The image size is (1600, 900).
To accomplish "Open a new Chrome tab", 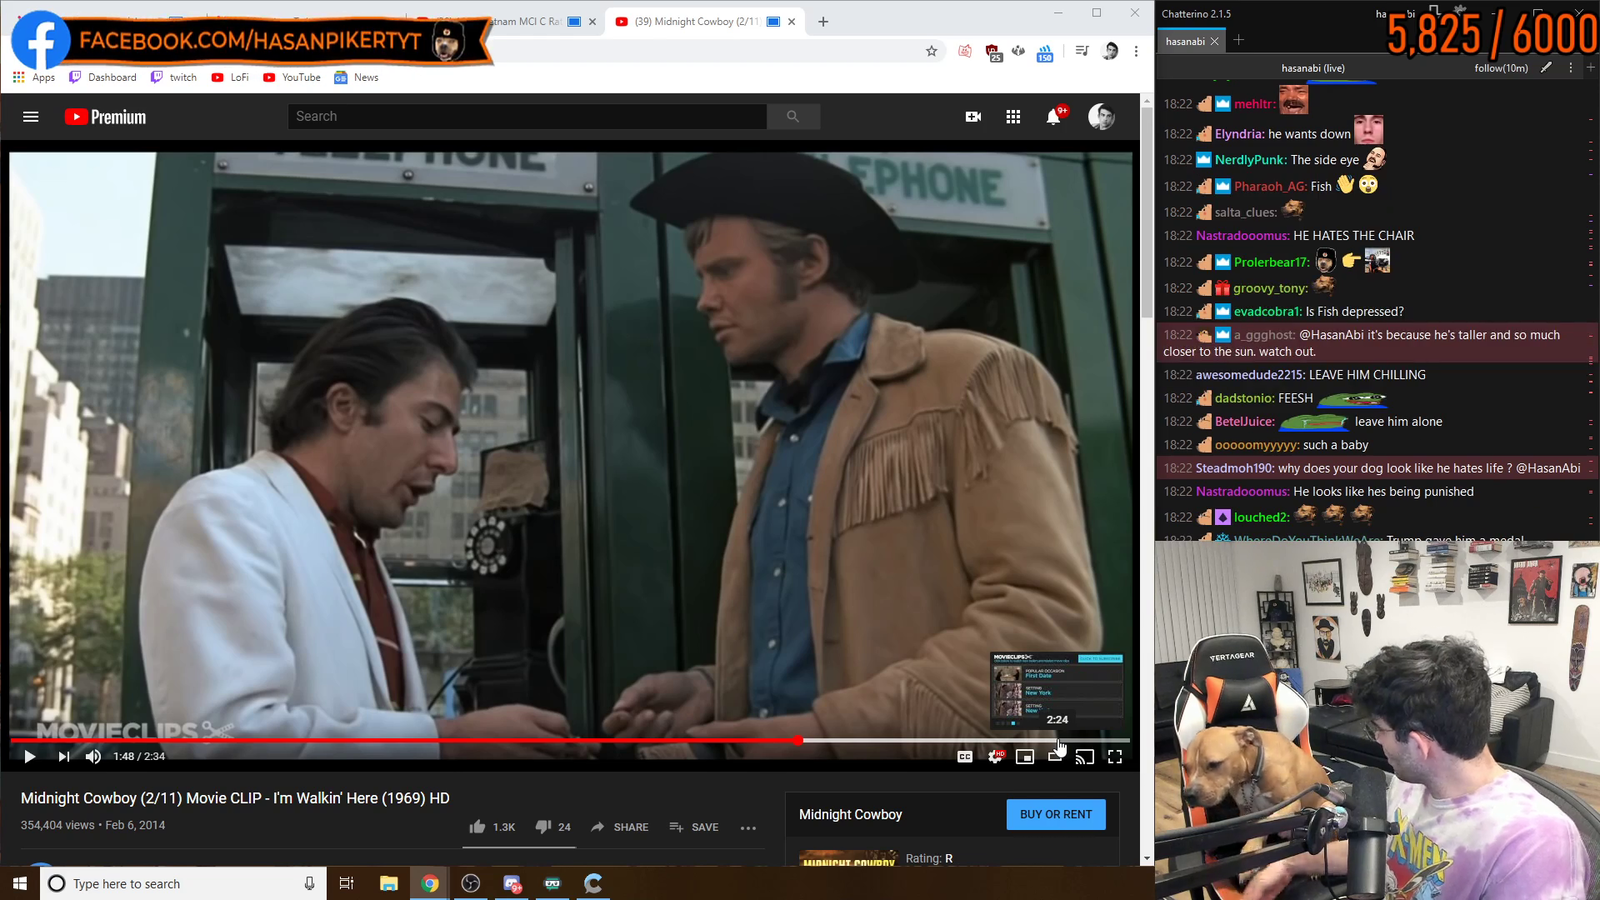I will 823,22.
